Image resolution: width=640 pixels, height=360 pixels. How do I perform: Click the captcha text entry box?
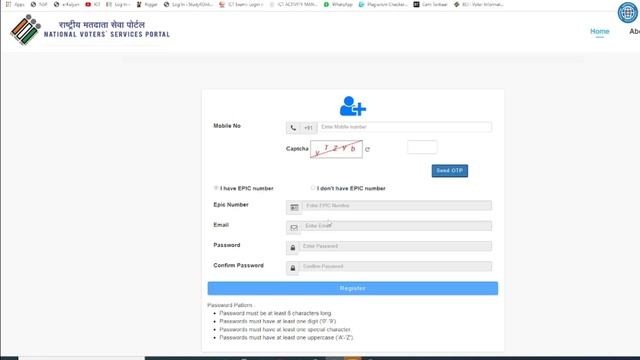pos(422,147)
